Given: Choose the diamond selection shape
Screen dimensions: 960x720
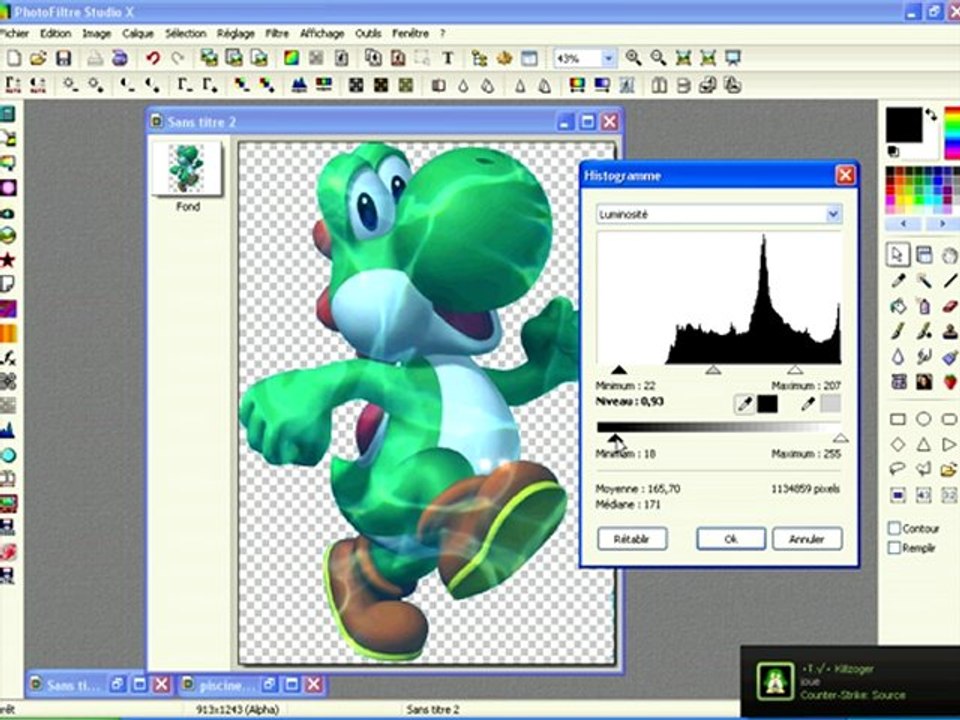Looking at the screenshot, I should [898, 444].
